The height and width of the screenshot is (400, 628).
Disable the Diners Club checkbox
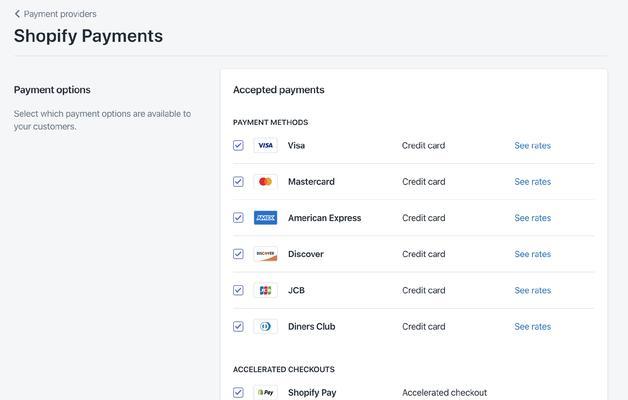click(238, 326)
